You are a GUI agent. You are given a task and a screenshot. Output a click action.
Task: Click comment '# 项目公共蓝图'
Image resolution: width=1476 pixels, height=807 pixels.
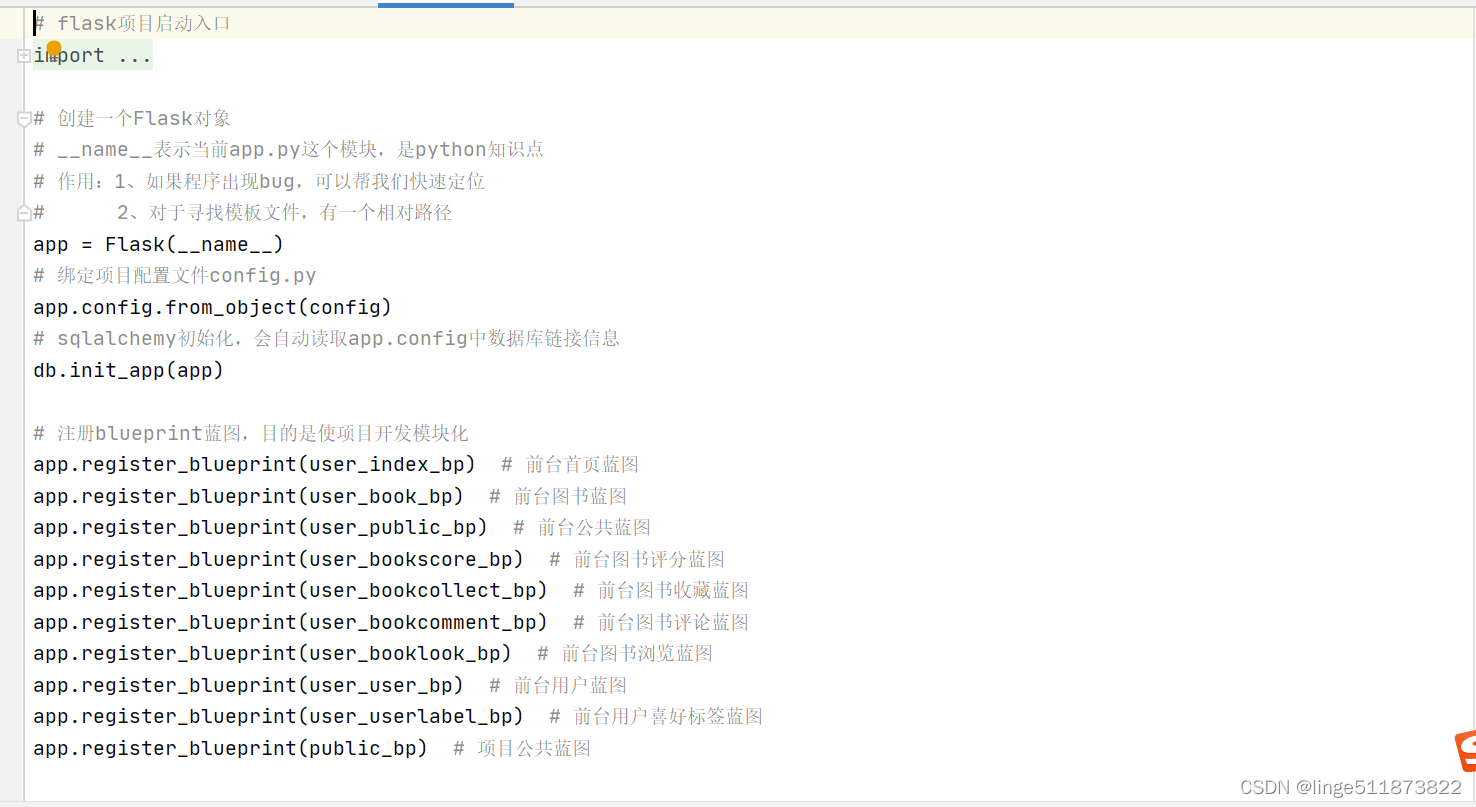[522, 749]
